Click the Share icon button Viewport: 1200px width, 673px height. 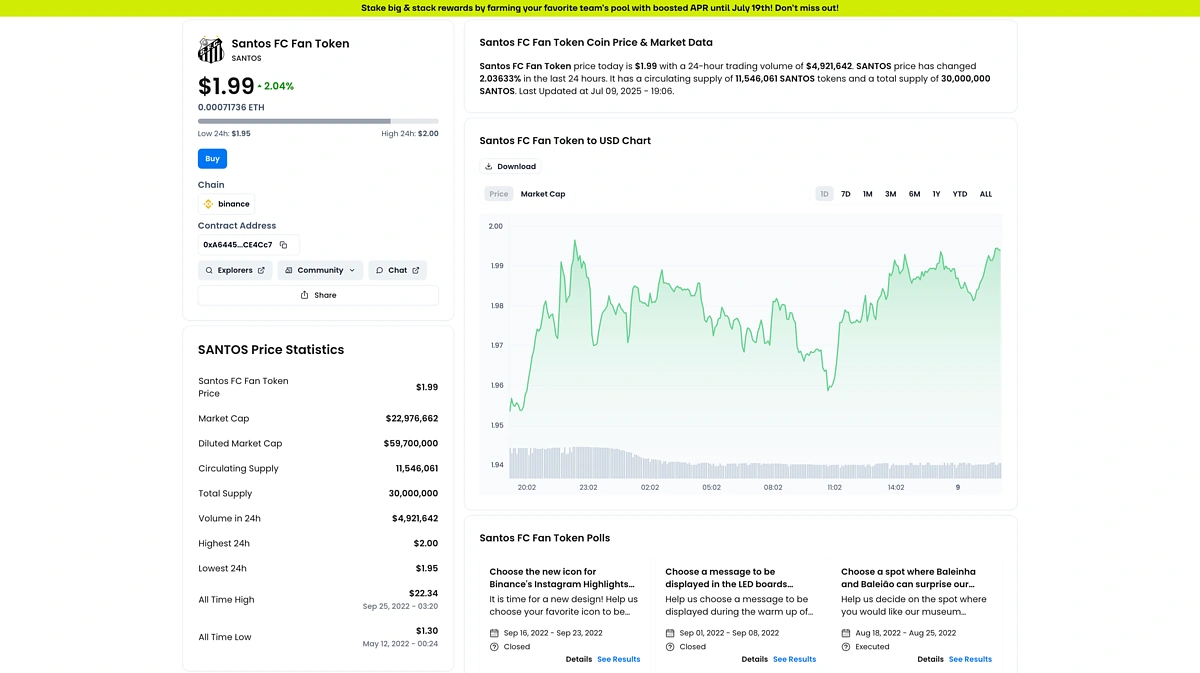coord(305,296)
